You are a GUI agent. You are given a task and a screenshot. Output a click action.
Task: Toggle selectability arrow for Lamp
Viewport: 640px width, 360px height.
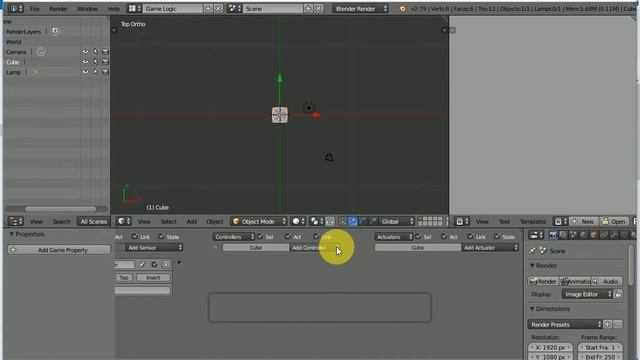click(96, 72)
